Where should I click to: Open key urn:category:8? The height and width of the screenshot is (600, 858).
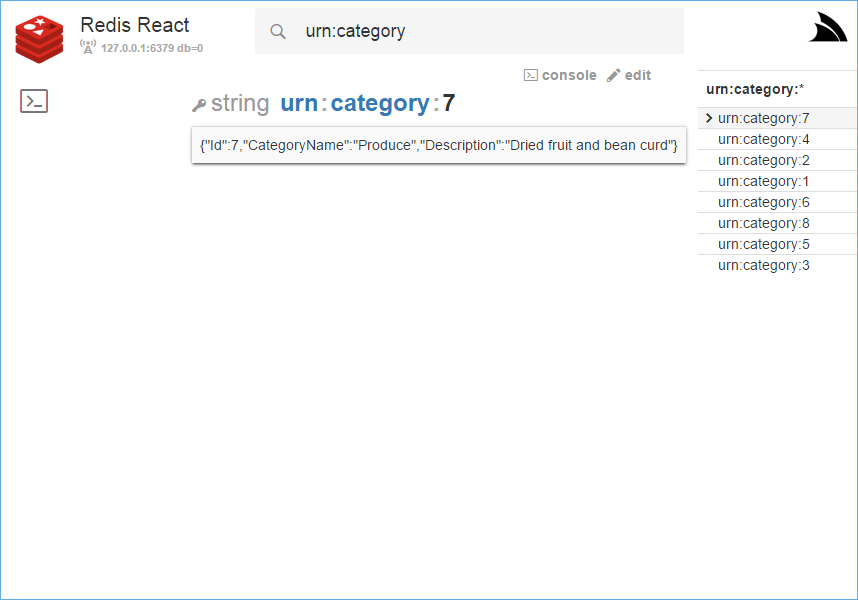click(x=764, y=223)
